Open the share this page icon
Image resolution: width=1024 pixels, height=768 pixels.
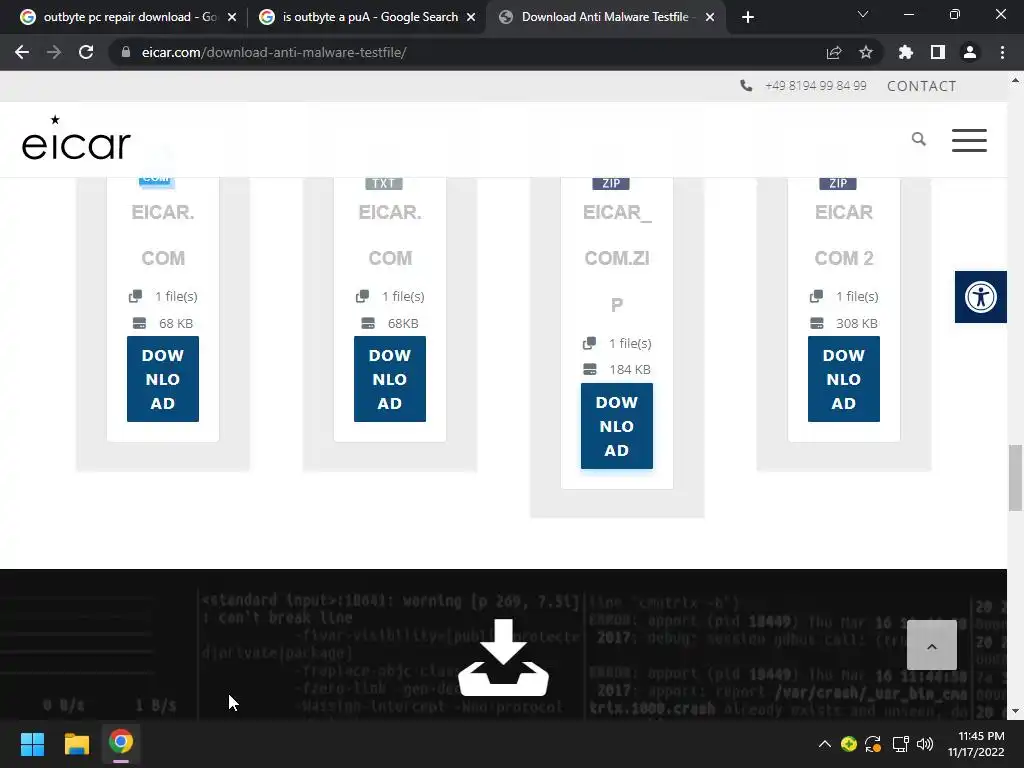pos(834,52)
